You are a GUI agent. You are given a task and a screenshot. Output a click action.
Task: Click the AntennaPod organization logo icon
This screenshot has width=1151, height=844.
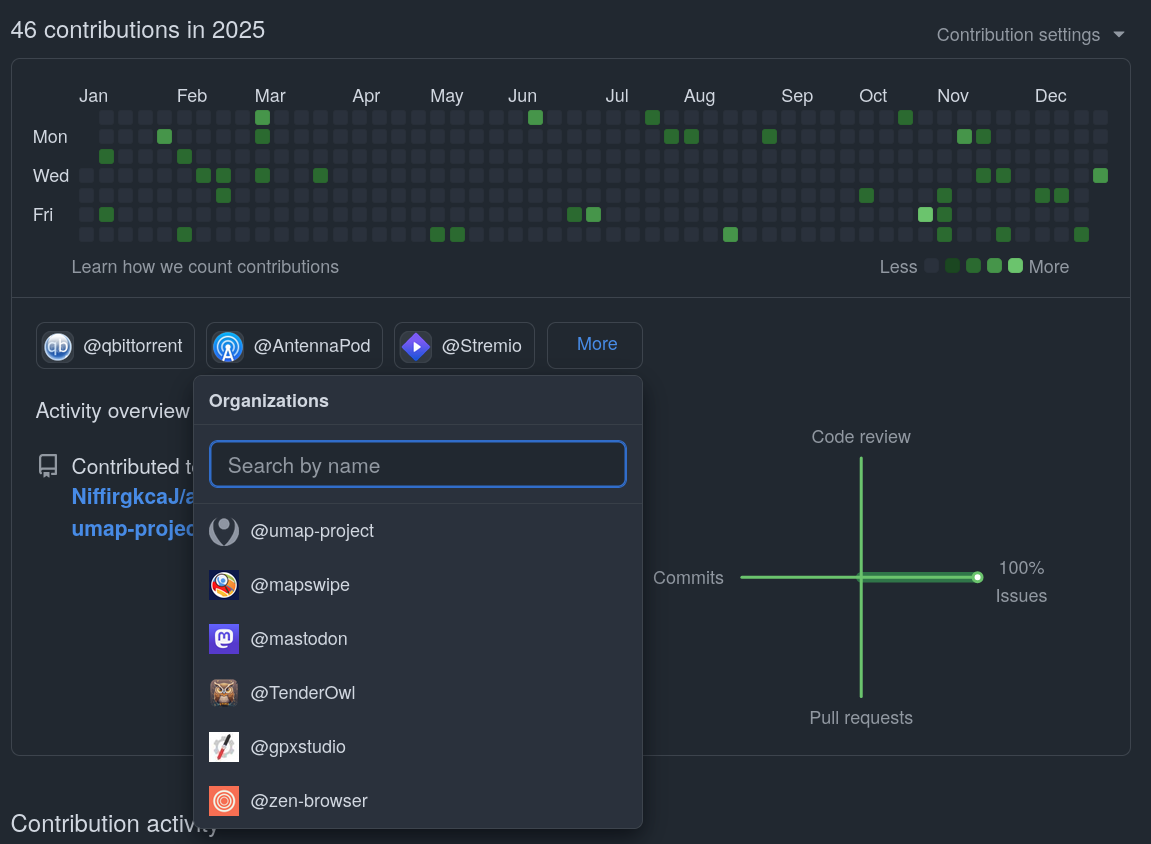pos(228,346)
